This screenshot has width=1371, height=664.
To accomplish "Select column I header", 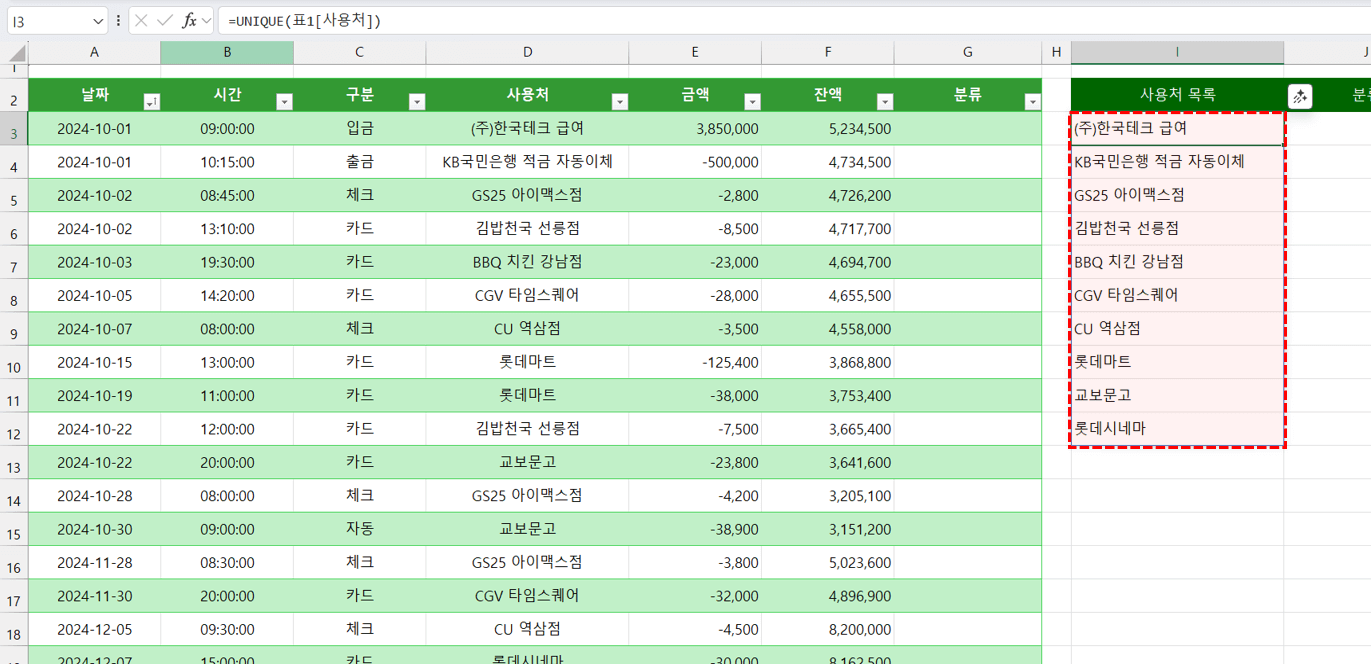I will [1176, 52].
